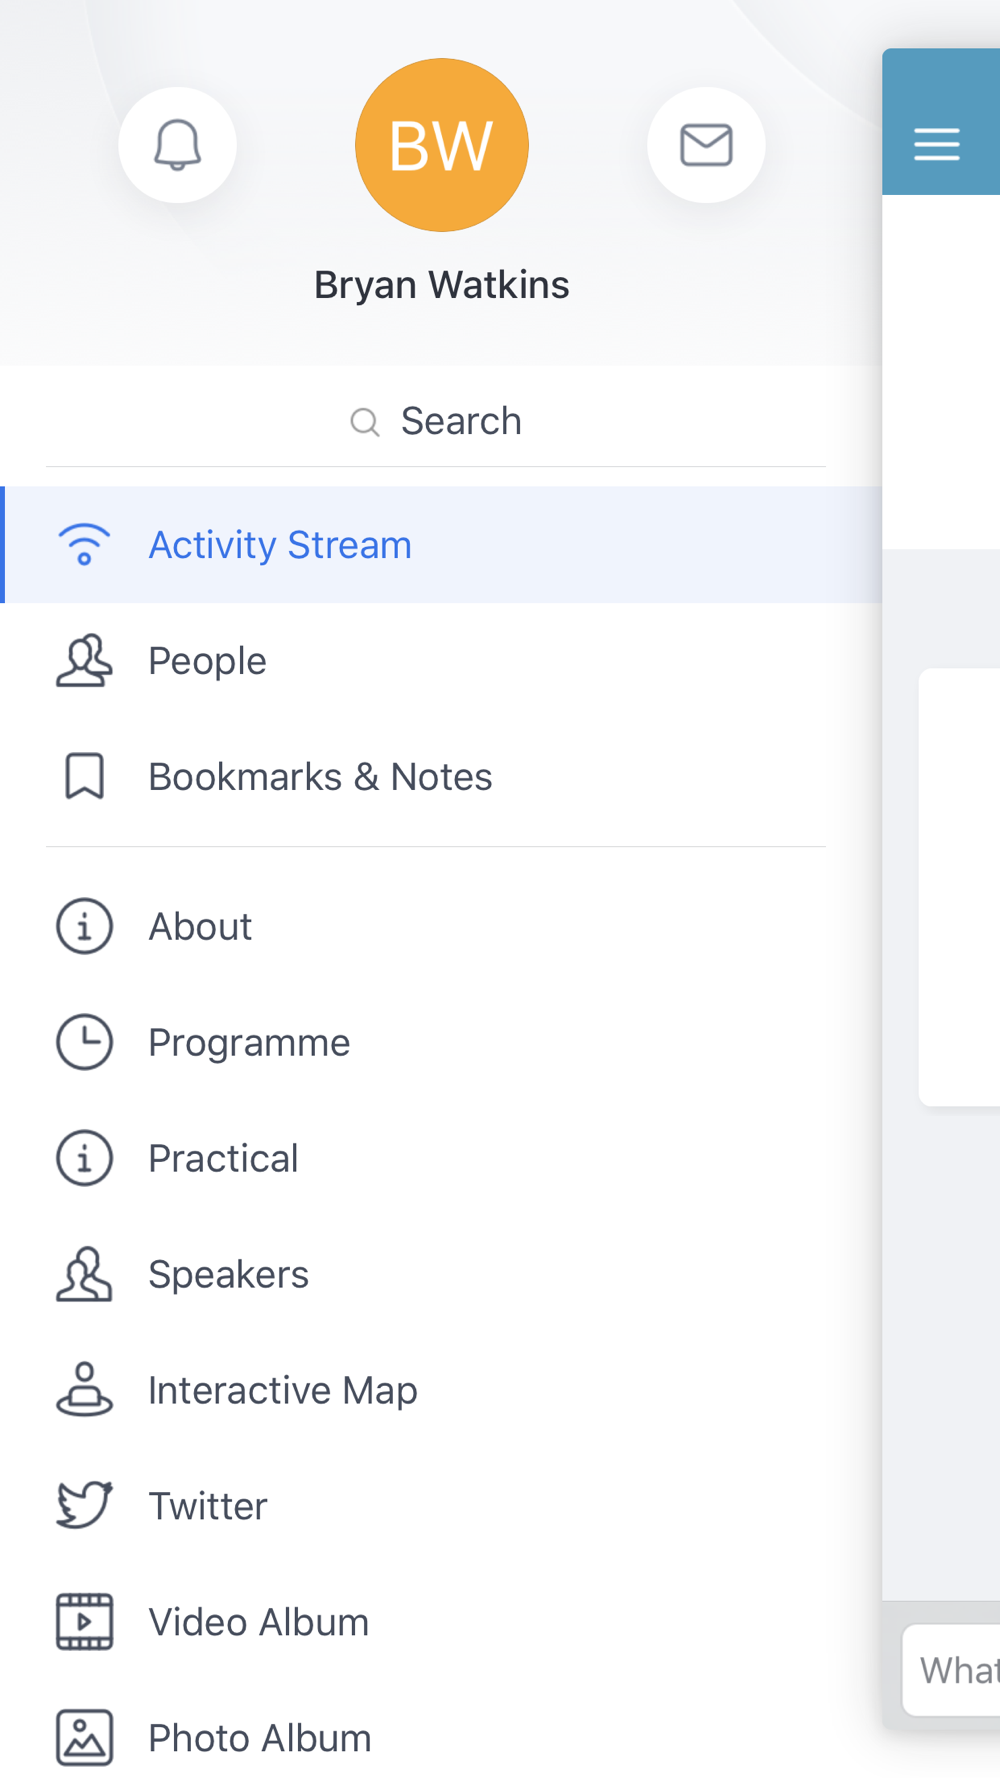Image resolution: width=1000 pixels, height=1778 pixels.
Task: Open messages envelope icon
Action: point(706,145)
